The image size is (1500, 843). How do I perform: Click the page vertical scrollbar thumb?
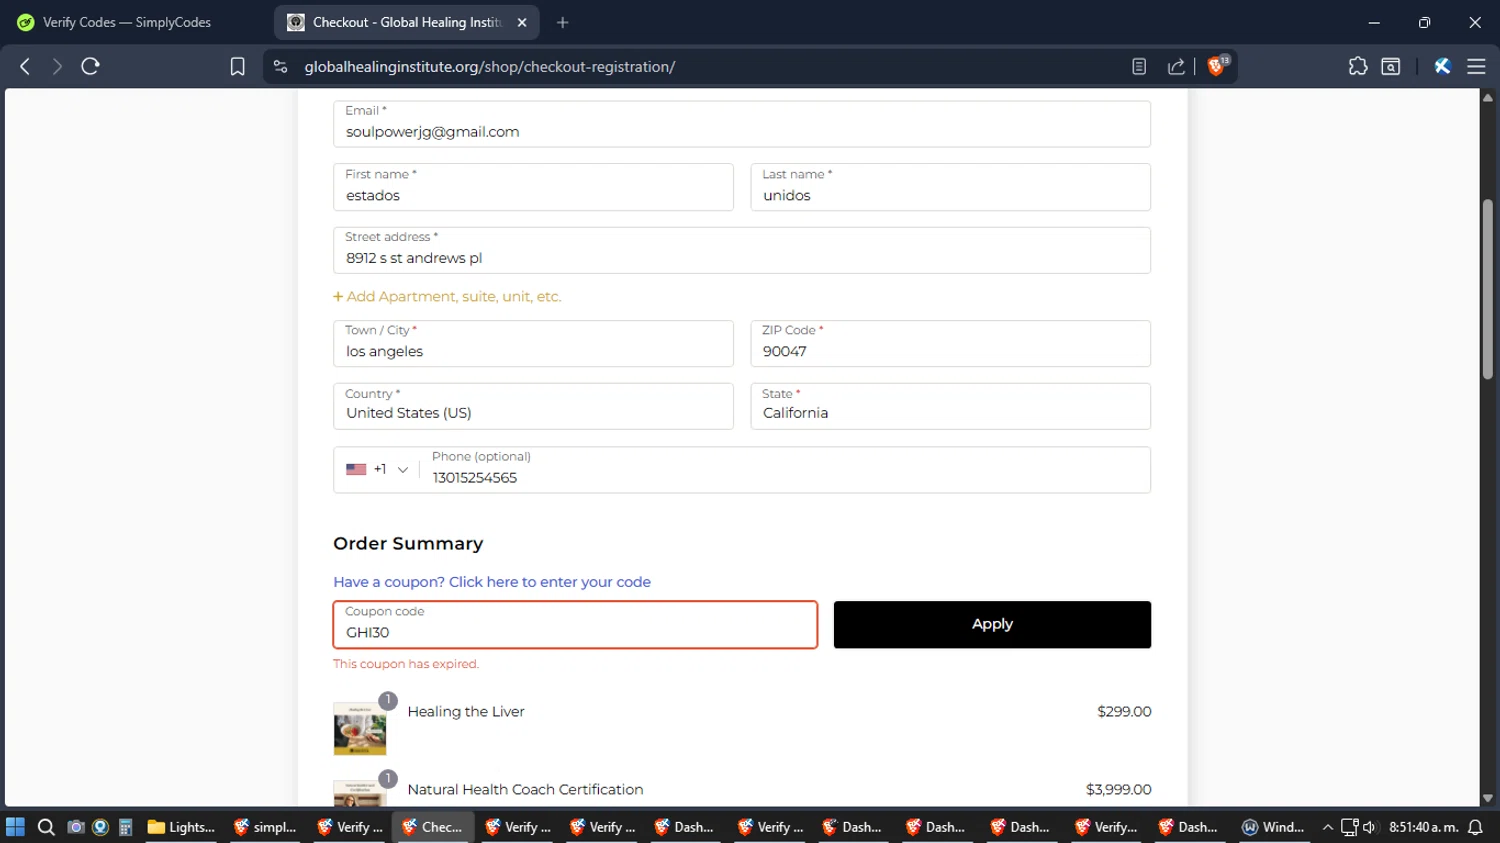(1488, 289)
